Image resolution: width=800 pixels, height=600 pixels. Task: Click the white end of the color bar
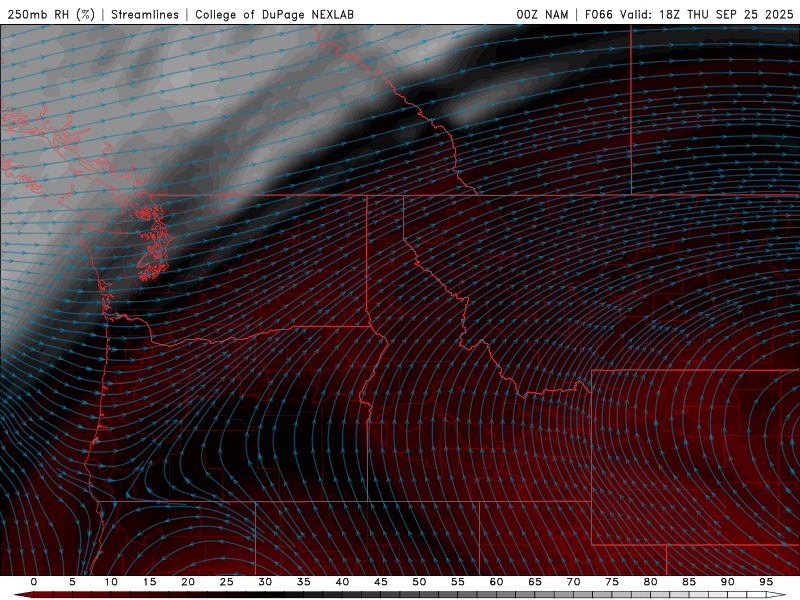(776, 595)
